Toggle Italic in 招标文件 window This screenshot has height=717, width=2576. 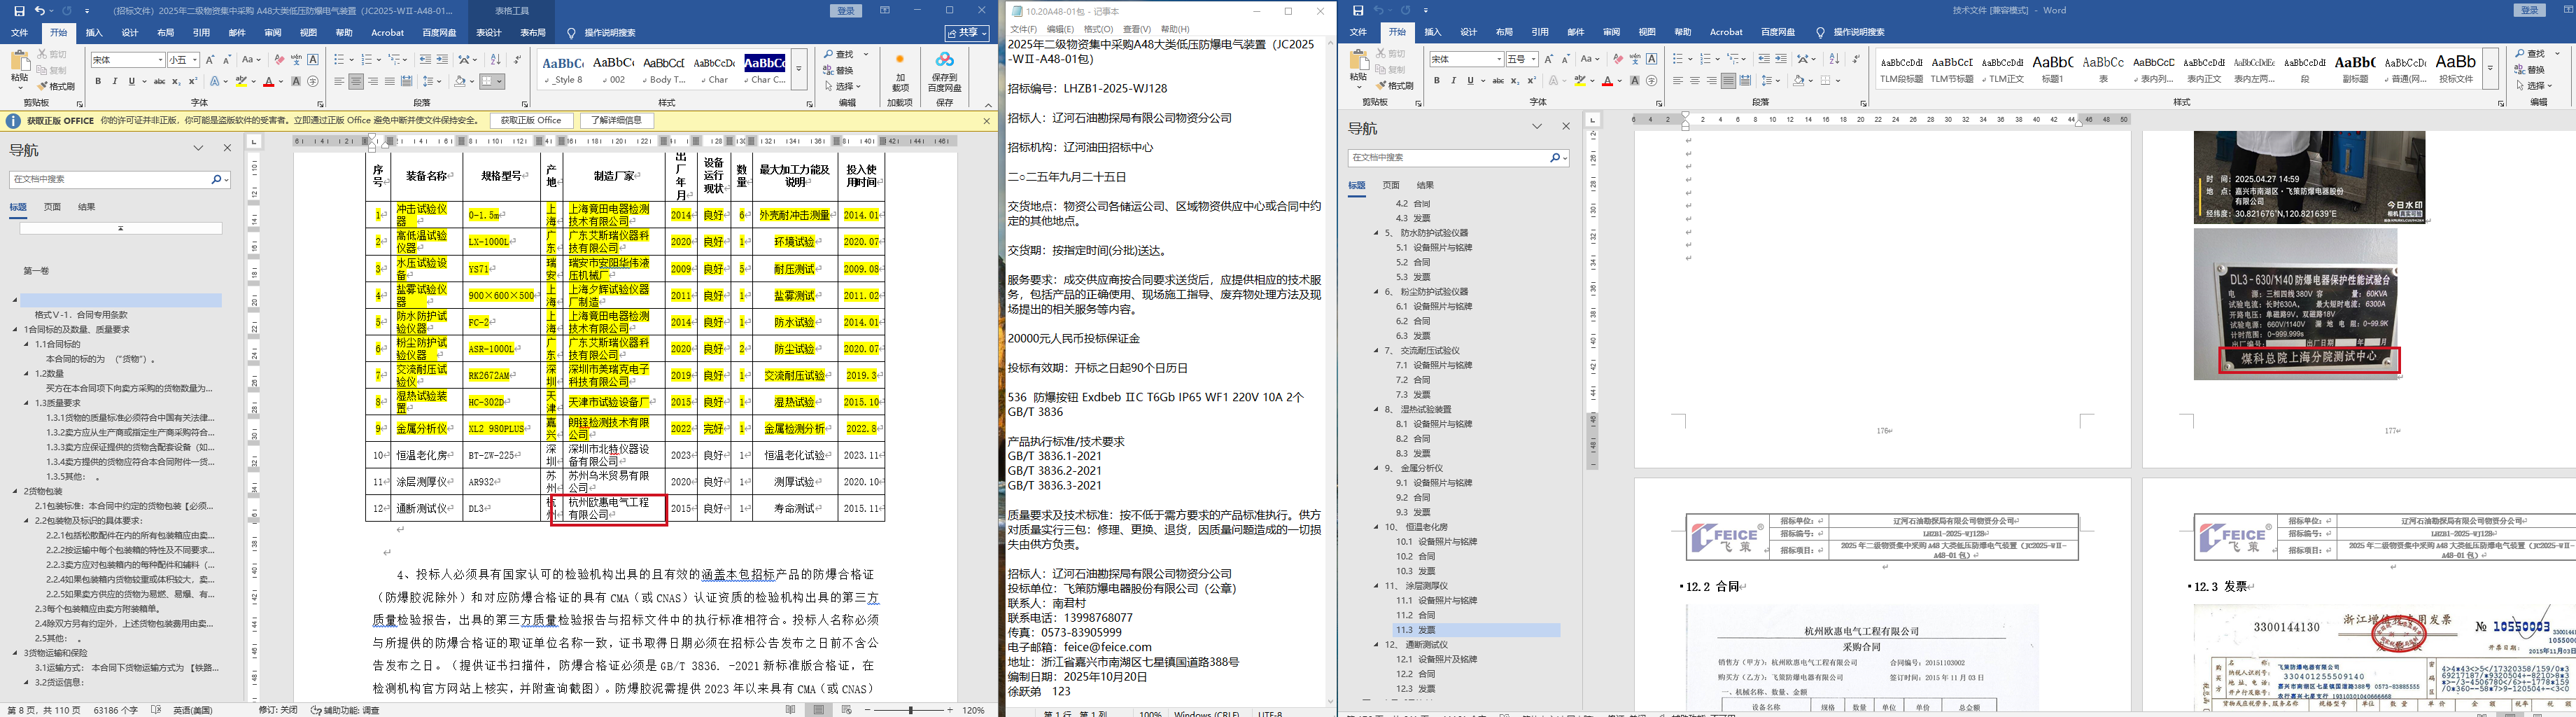click(x=115, y=82)
